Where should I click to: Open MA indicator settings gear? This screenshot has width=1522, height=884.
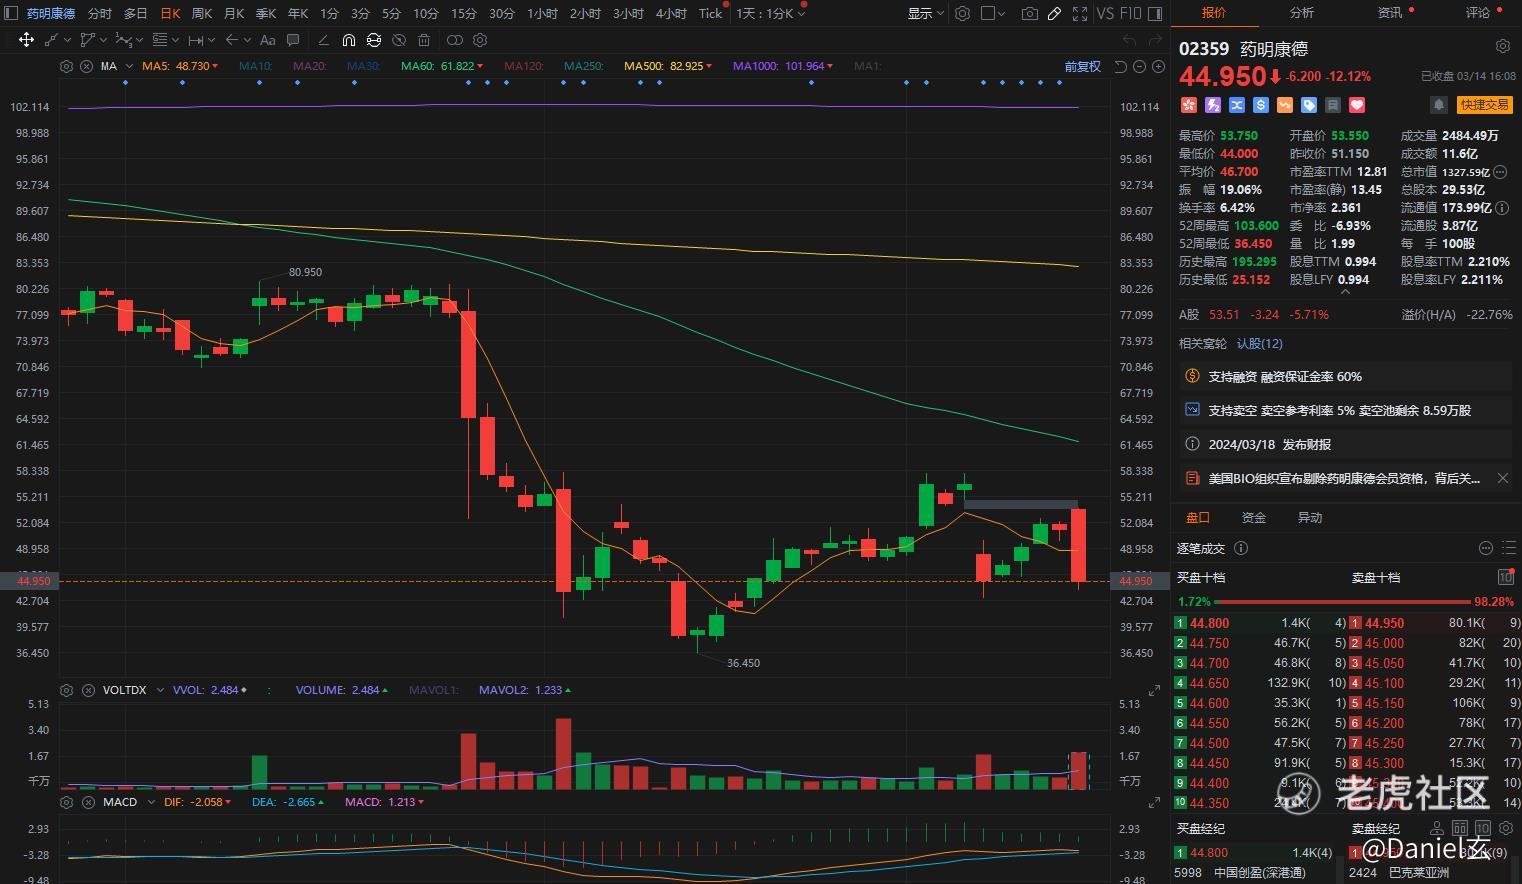66,66
